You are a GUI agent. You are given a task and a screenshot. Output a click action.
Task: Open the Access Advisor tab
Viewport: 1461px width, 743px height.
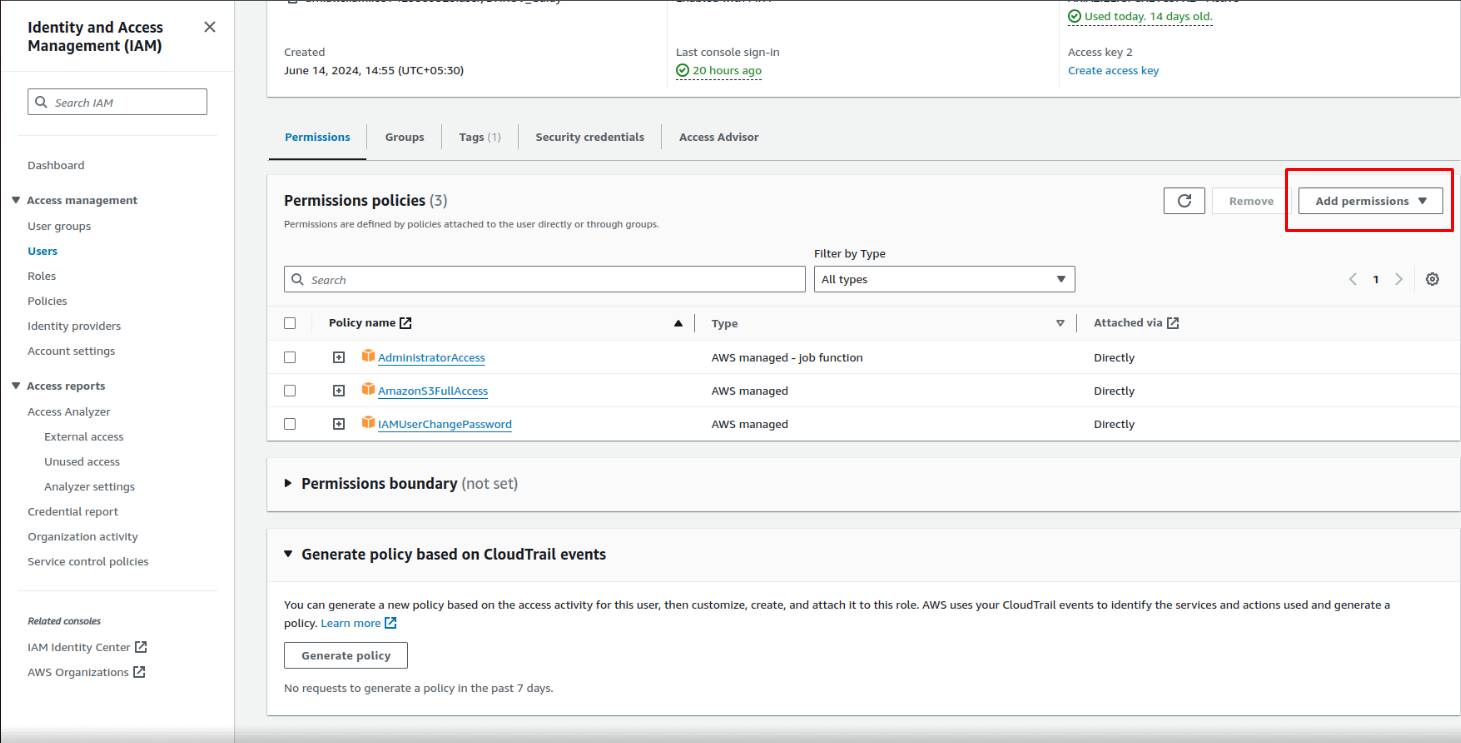click(x=718, y=137)
